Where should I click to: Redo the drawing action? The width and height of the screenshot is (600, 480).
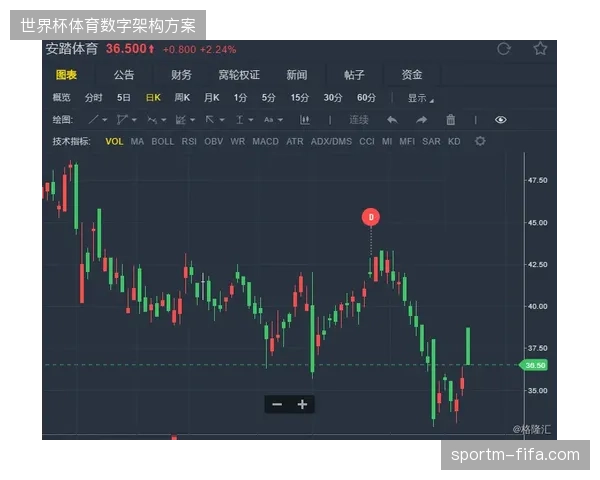coord(421,120)
